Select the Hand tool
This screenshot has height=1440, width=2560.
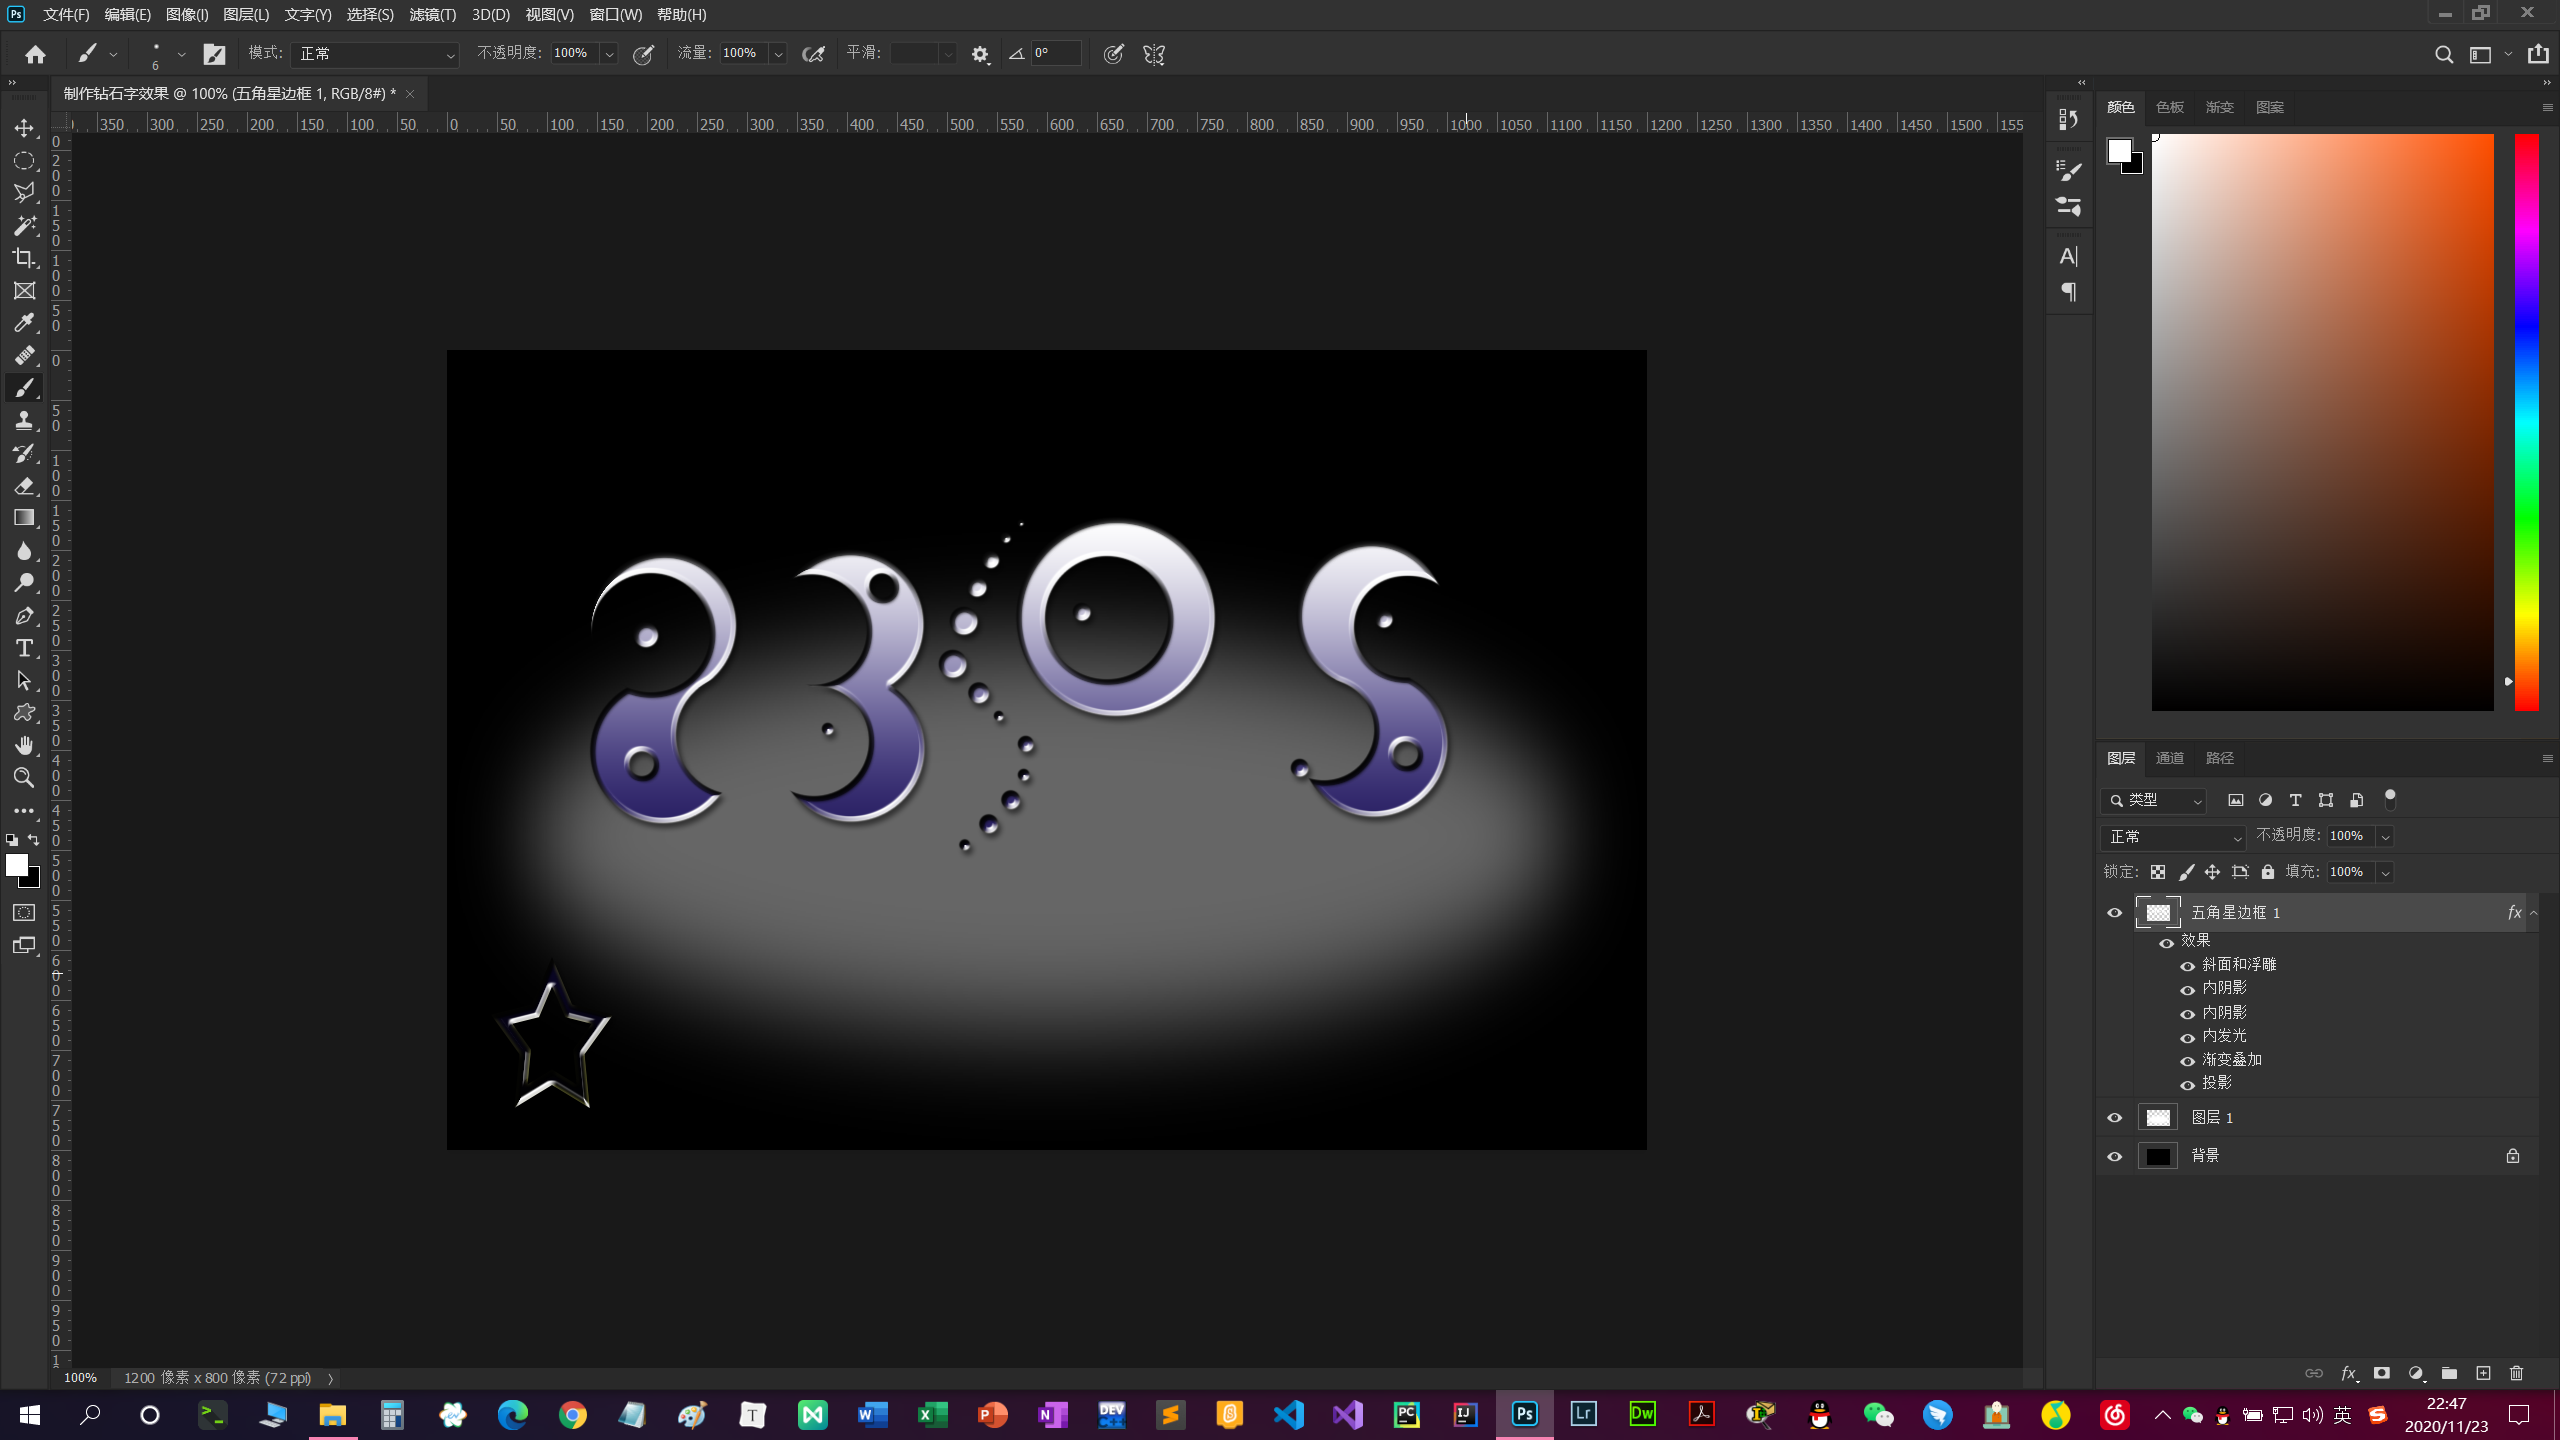(24, 746)
